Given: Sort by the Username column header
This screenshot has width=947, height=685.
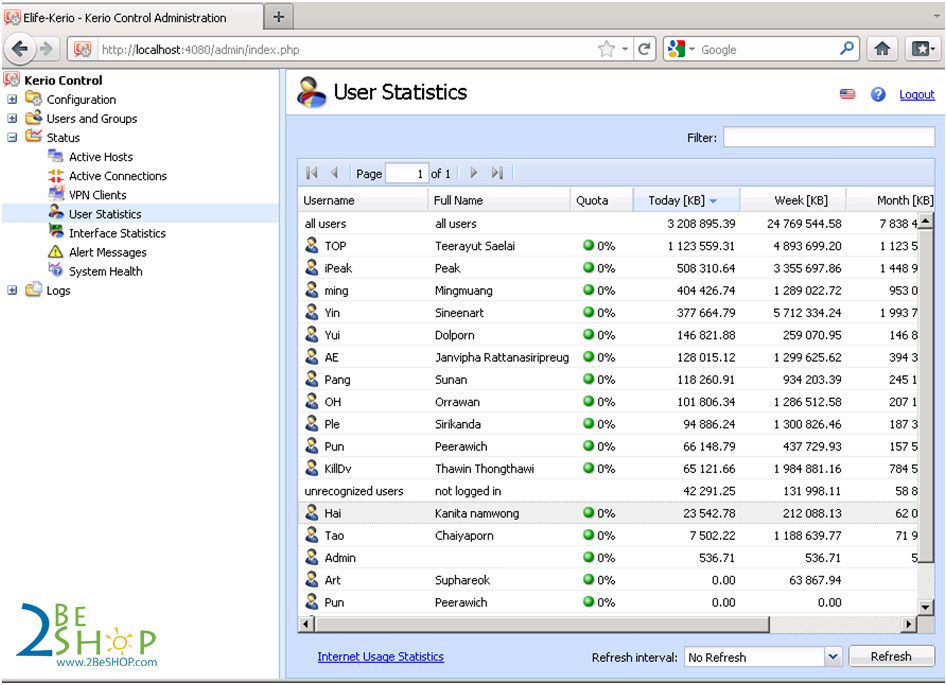Looking at the screenshot, I should tap(362, 200).
